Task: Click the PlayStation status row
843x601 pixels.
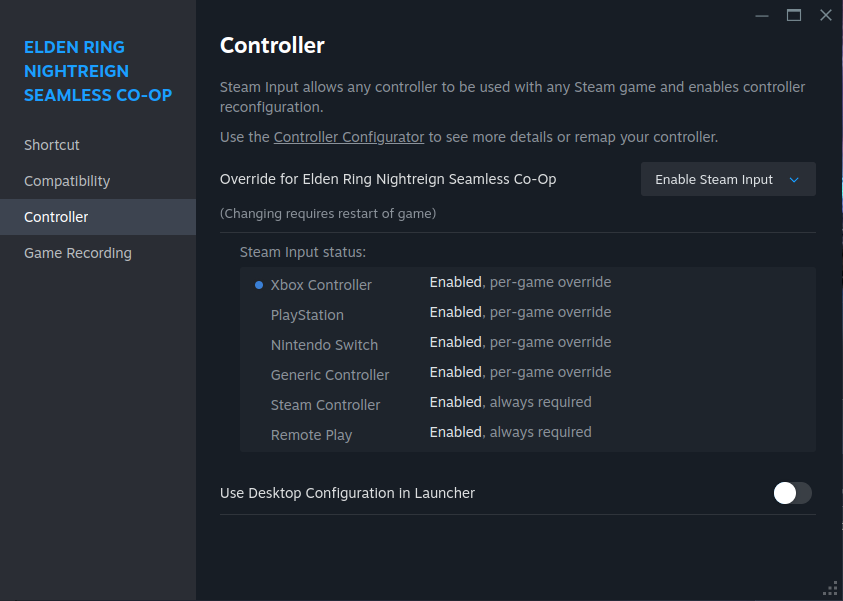Action: coord(307,315)
